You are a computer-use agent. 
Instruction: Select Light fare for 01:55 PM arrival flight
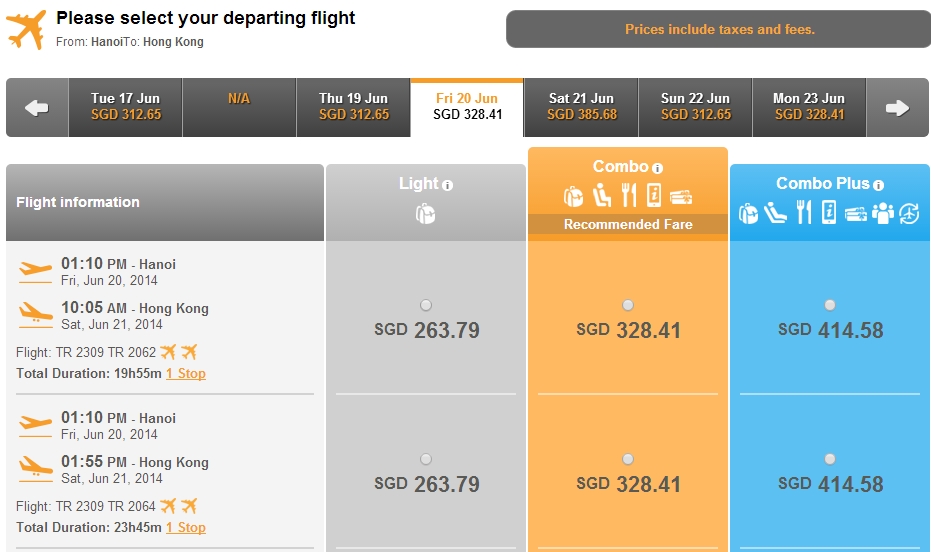(426, 459)
